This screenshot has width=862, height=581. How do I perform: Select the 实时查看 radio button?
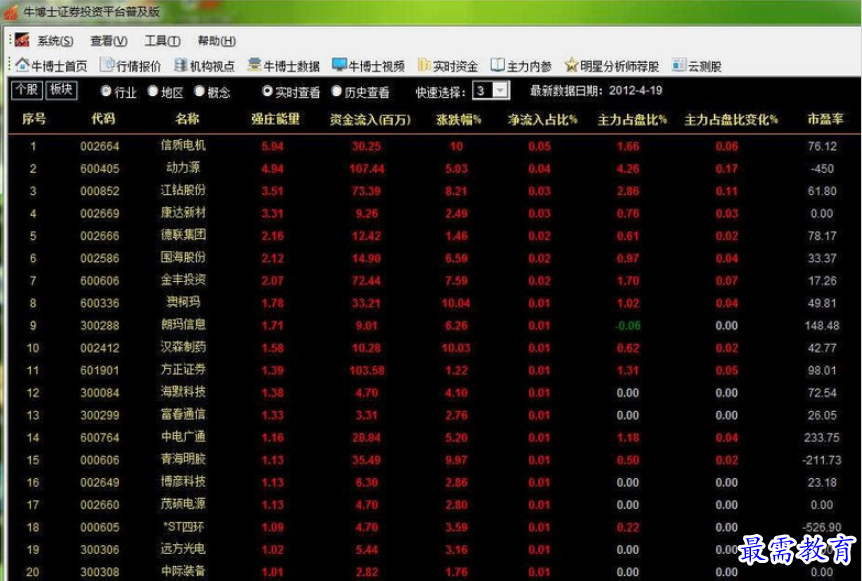click(x=267, y=91)
